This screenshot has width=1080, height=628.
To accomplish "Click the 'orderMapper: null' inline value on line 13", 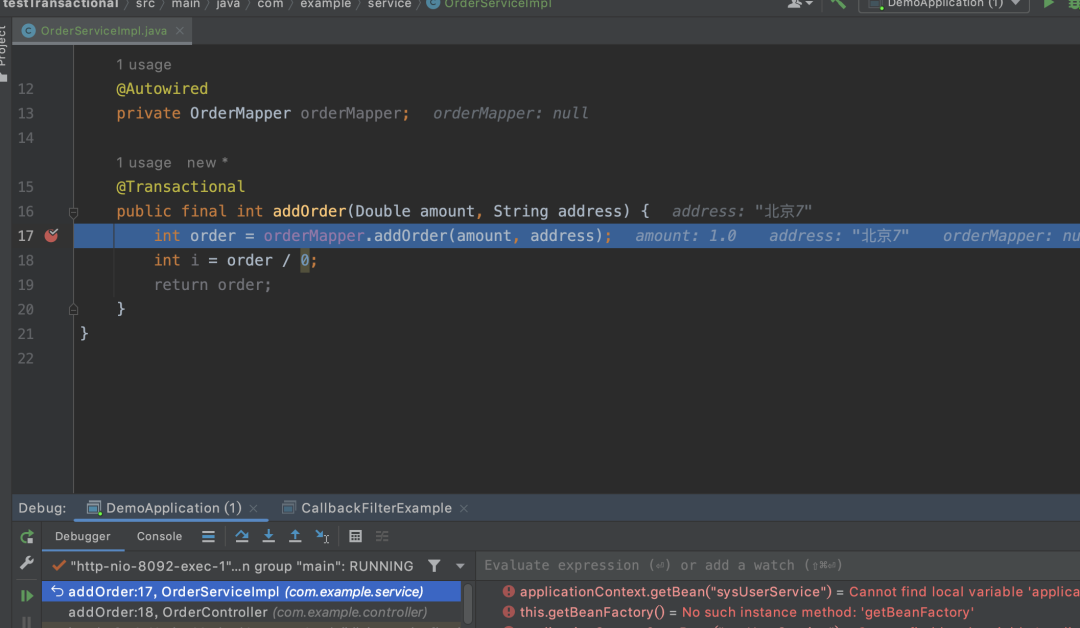I will point(510,113).
